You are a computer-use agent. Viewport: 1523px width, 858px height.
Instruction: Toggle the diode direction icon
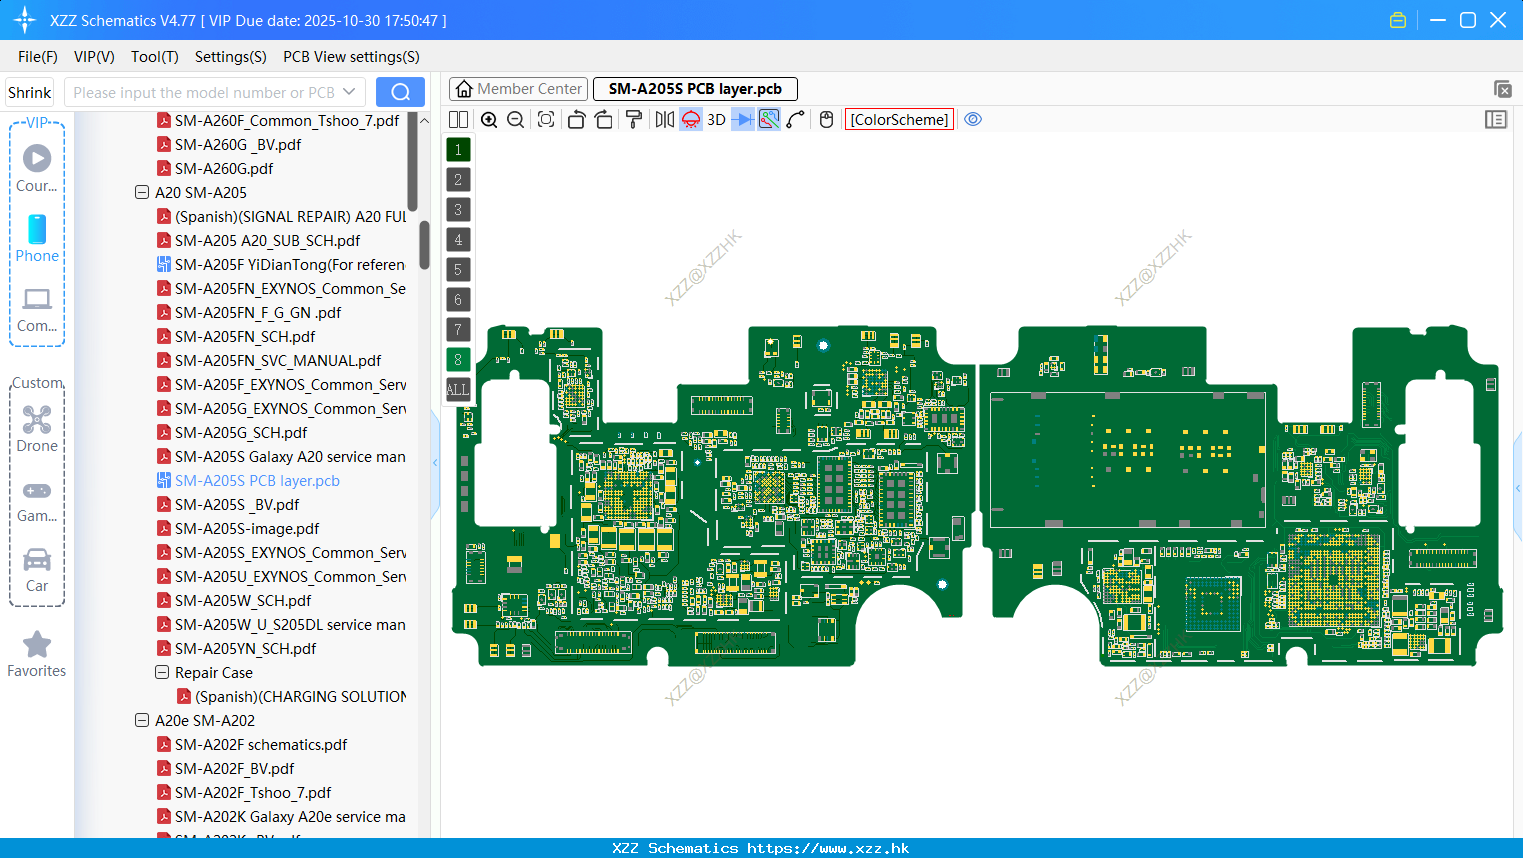pyautogui.click(x=743, y=120)
